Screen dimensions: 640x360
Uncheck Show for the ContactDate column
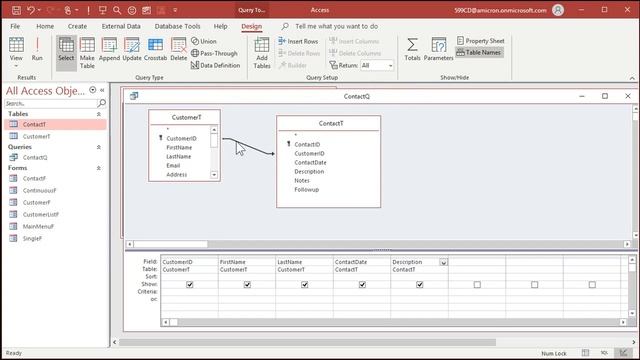pyautogui.click(x=362, y=284)
